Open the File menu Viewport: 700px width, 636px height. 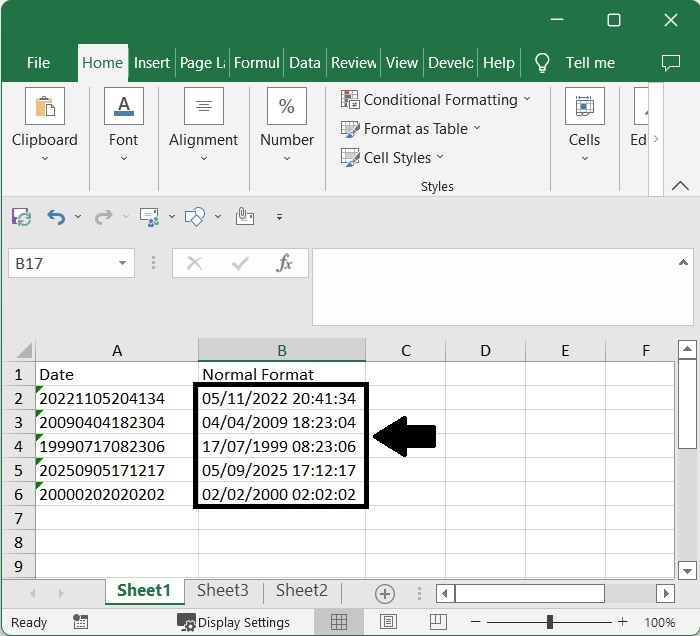tap(38, 62)
